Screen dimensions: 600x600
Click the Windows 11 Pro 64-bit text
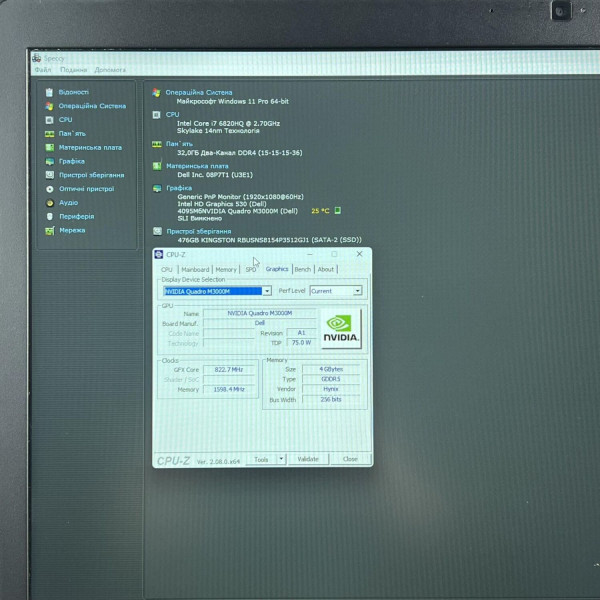click(233, 101)
